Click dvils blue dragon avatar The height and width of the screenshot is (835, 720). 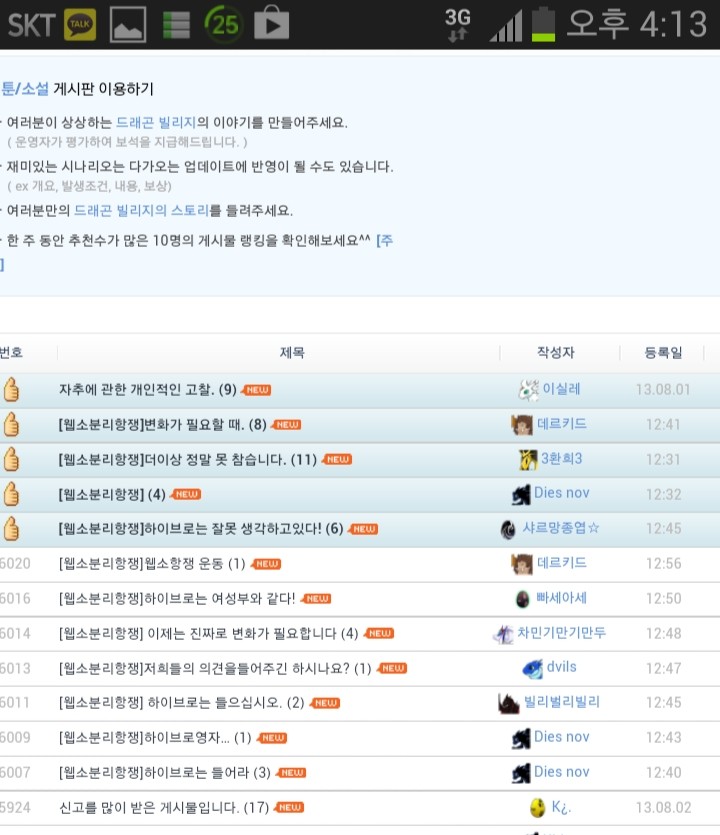pyautogui.click(x=533, y=668)
